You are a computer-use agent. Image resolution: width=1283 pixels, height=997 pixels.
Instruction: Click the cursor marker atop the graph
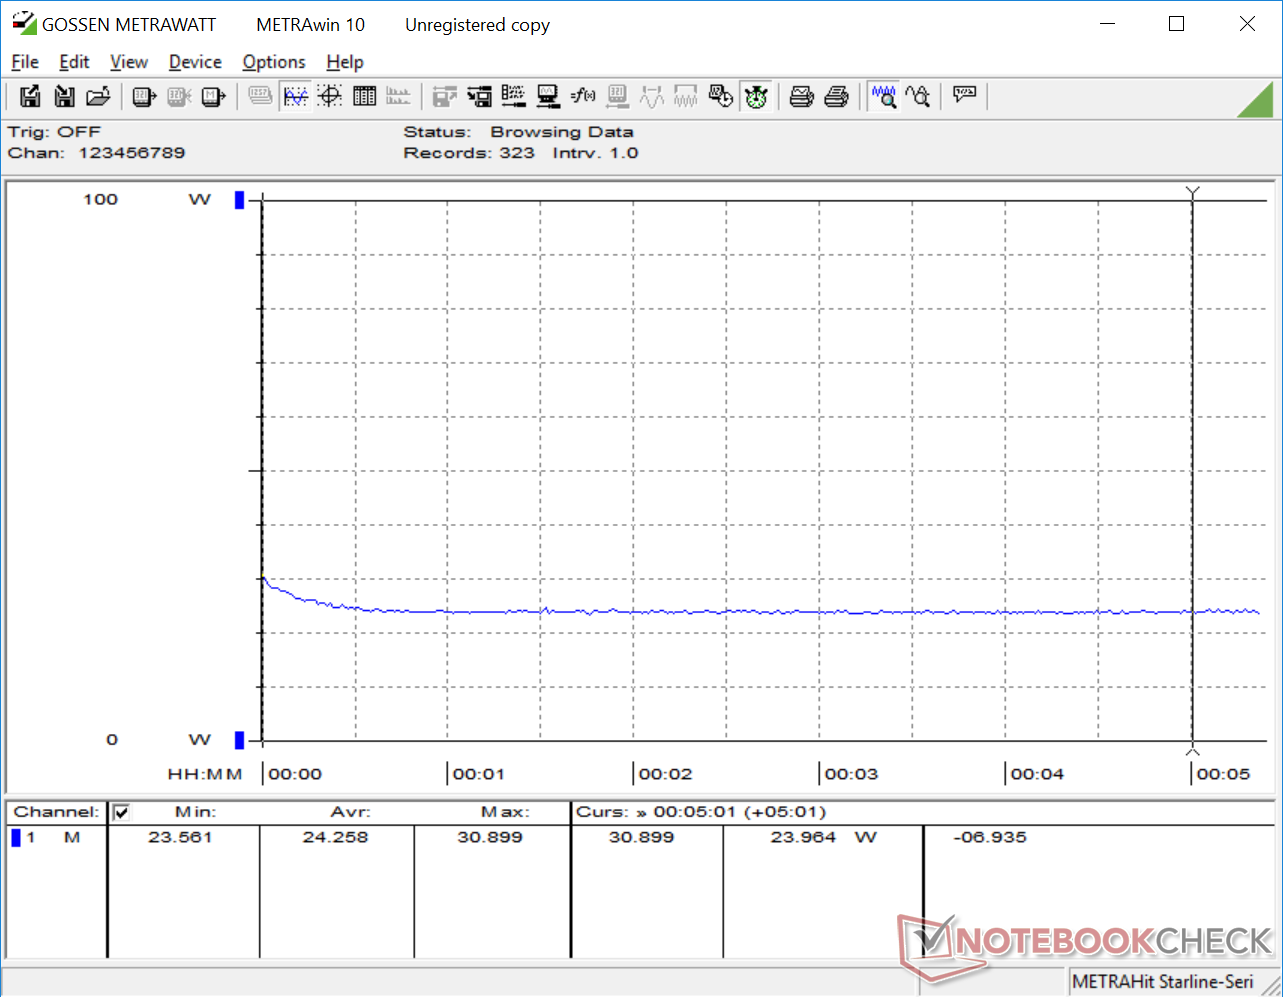(1192, 191)
